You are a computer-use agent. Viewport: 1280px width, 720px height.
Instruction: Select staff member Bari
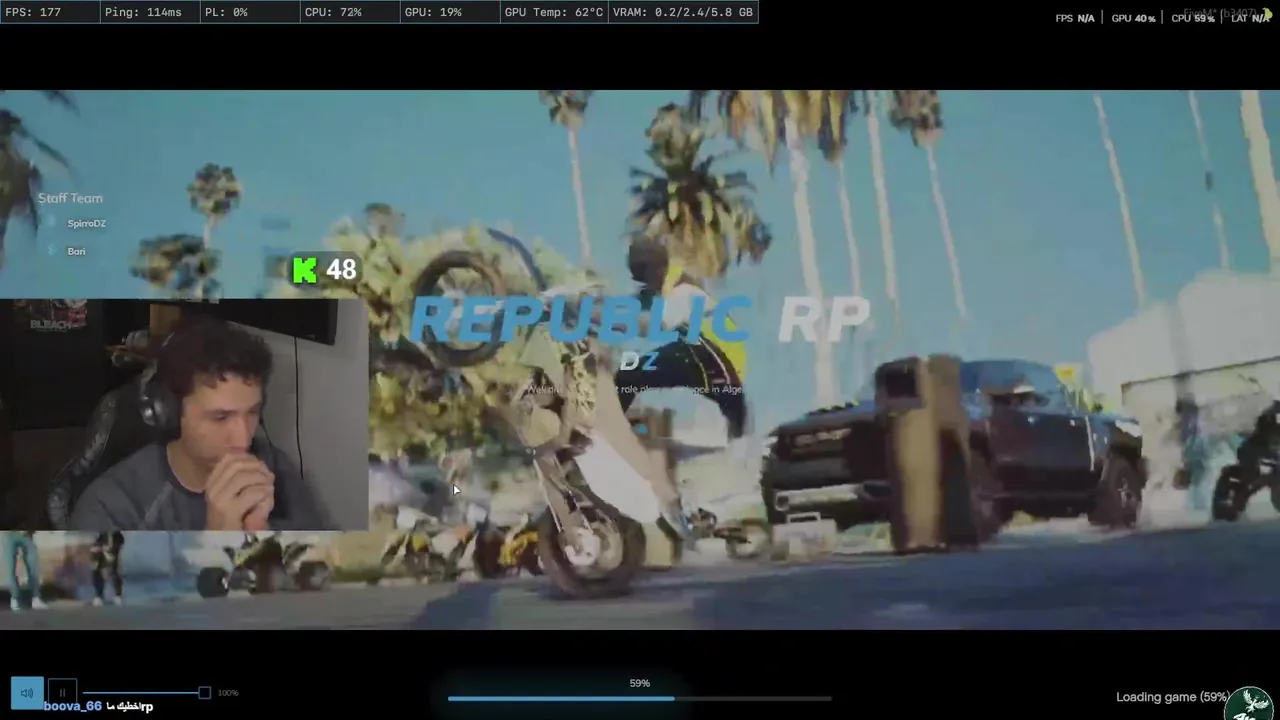76,251
